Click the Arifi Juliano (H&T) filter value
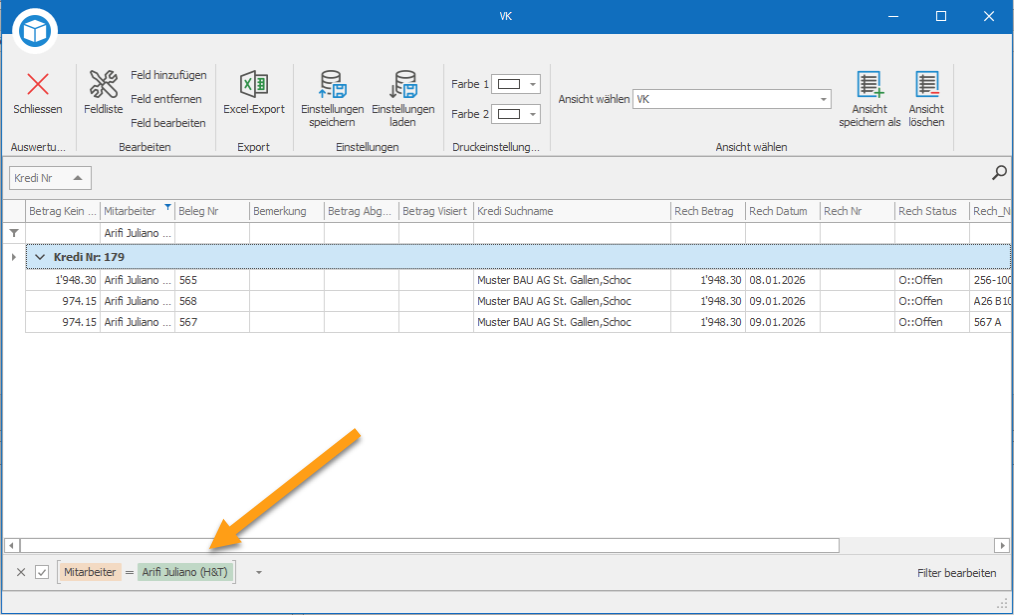Image resolution: width=1014 pixels, height=615 pixels. [185, 572]
